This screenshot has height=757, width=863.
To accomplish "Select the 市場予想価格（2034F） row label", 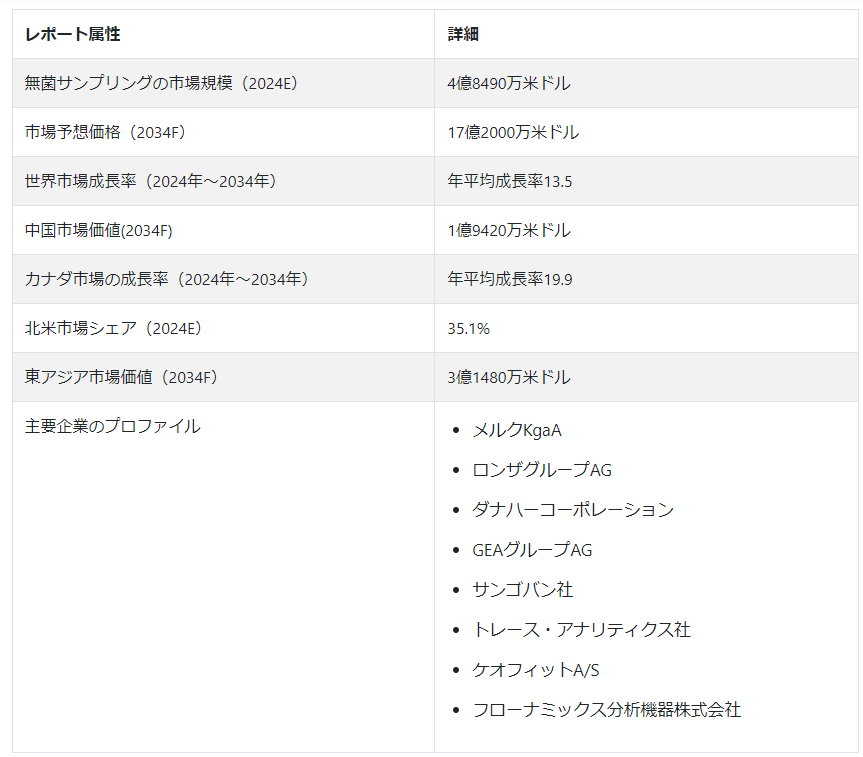I will click(106, 132).
